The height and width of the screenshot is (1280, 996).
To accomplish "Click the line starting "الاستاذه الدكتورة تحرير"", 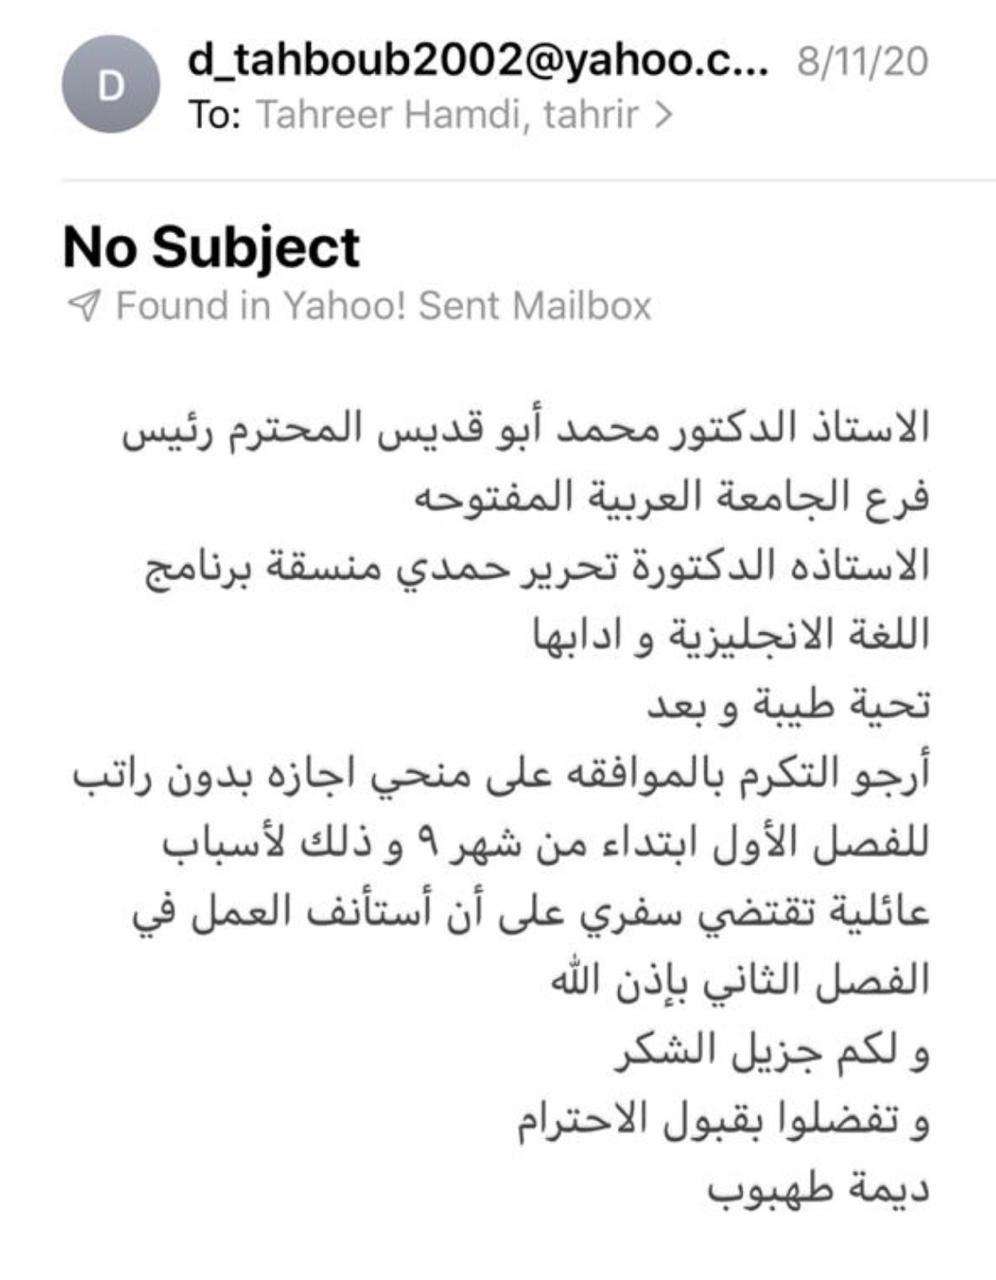I will click(x=533, y=567).
